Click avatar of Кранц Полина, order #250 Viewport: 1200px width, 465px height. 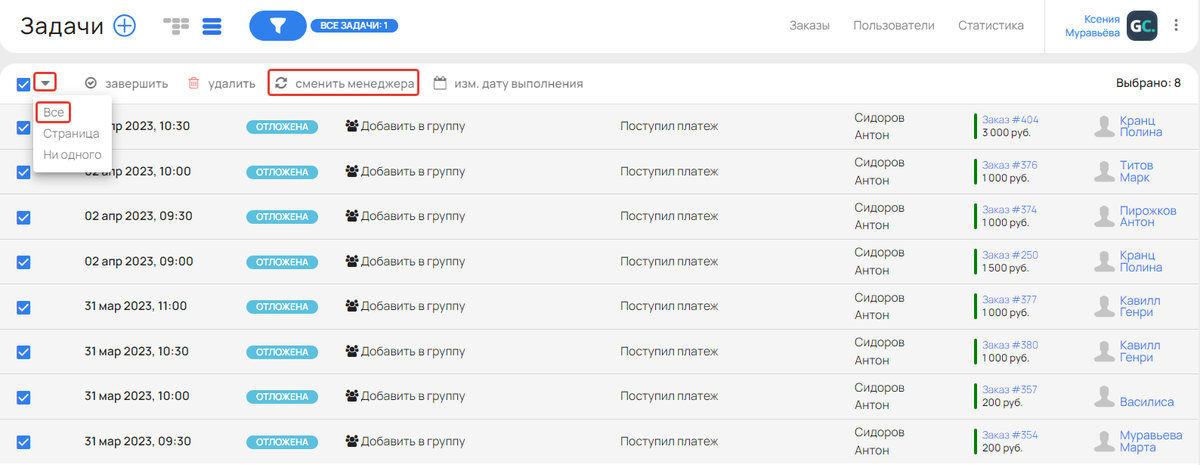point(1104,261)
